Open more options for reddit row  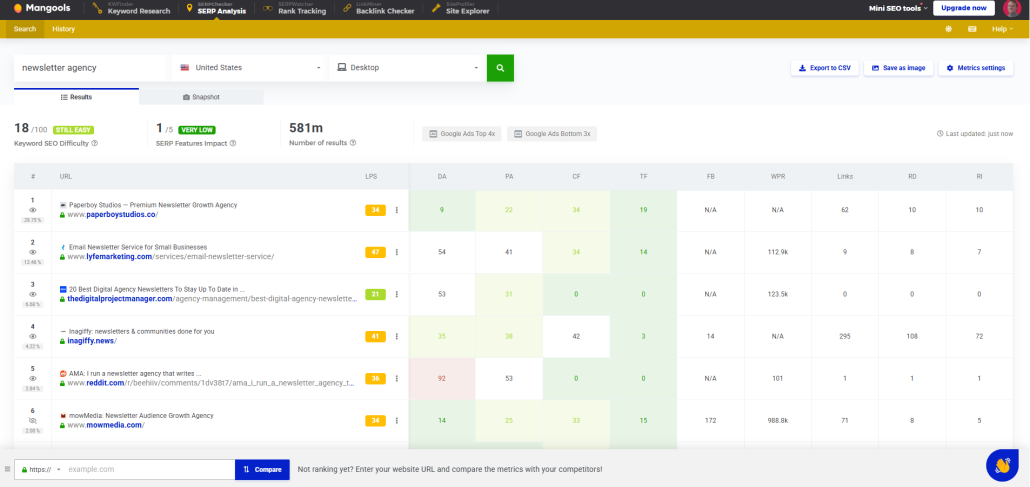point(397,378)
